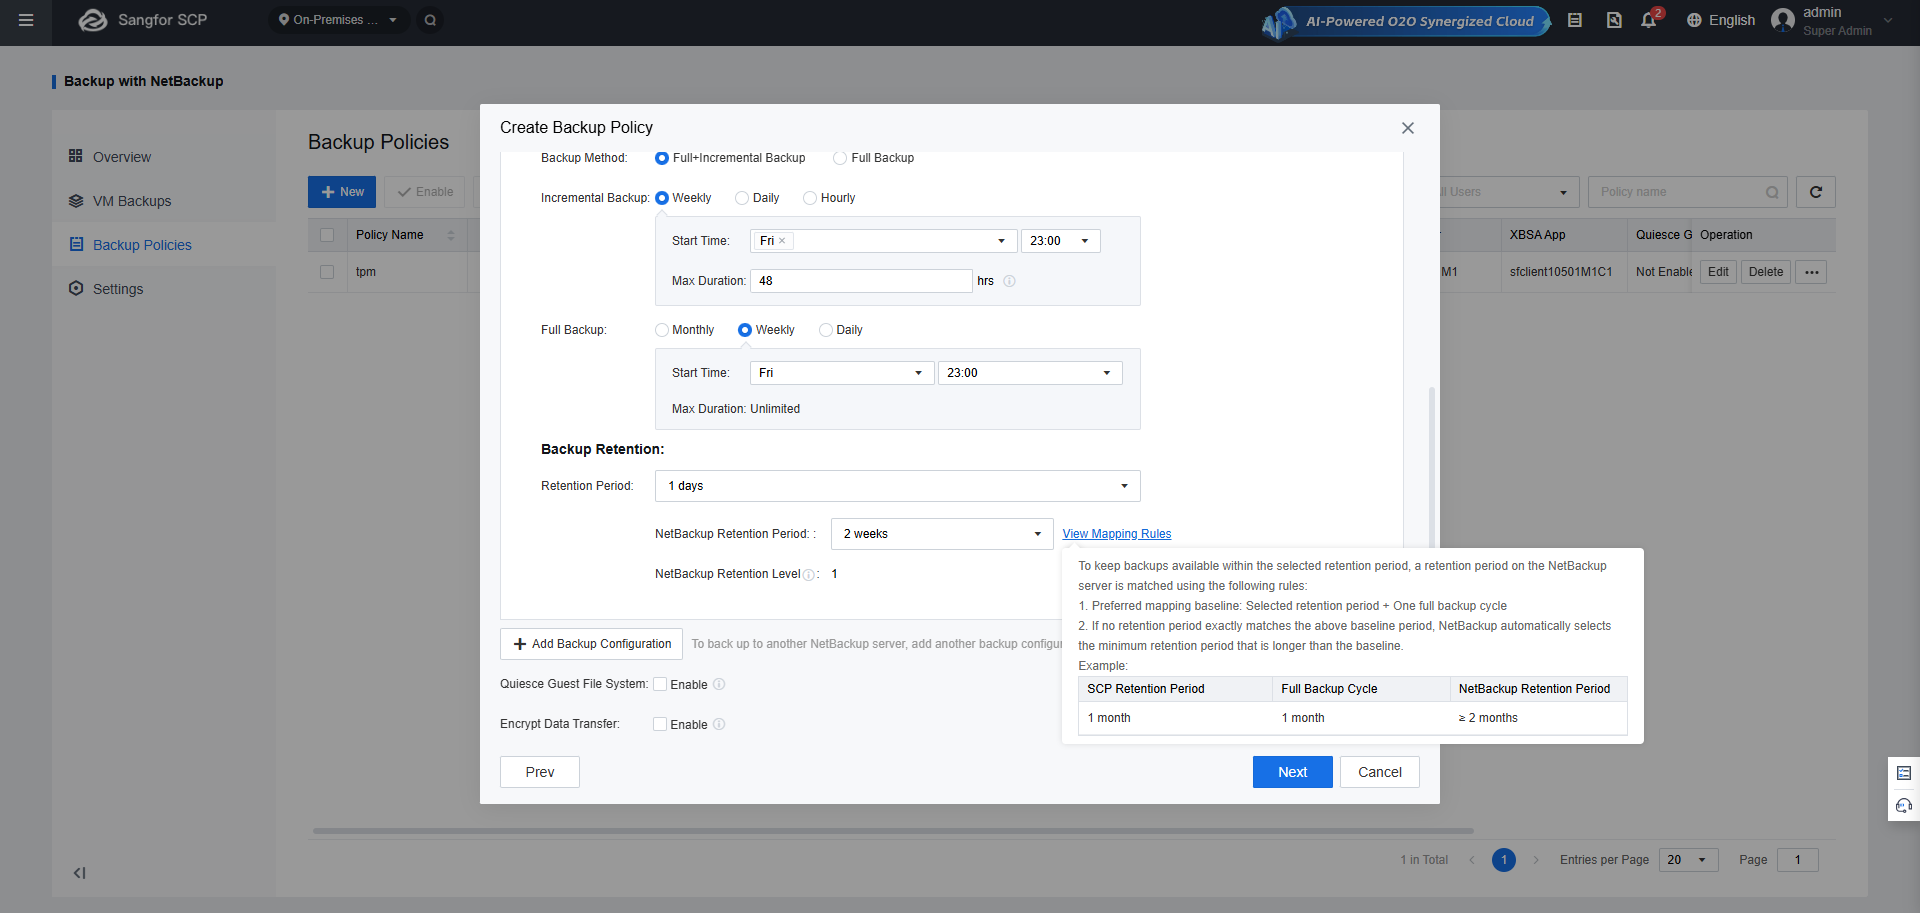Select Hourly incremental backup
This screenshot has height=913, width=1920.
pyautogui.click(x=810, y=198)
